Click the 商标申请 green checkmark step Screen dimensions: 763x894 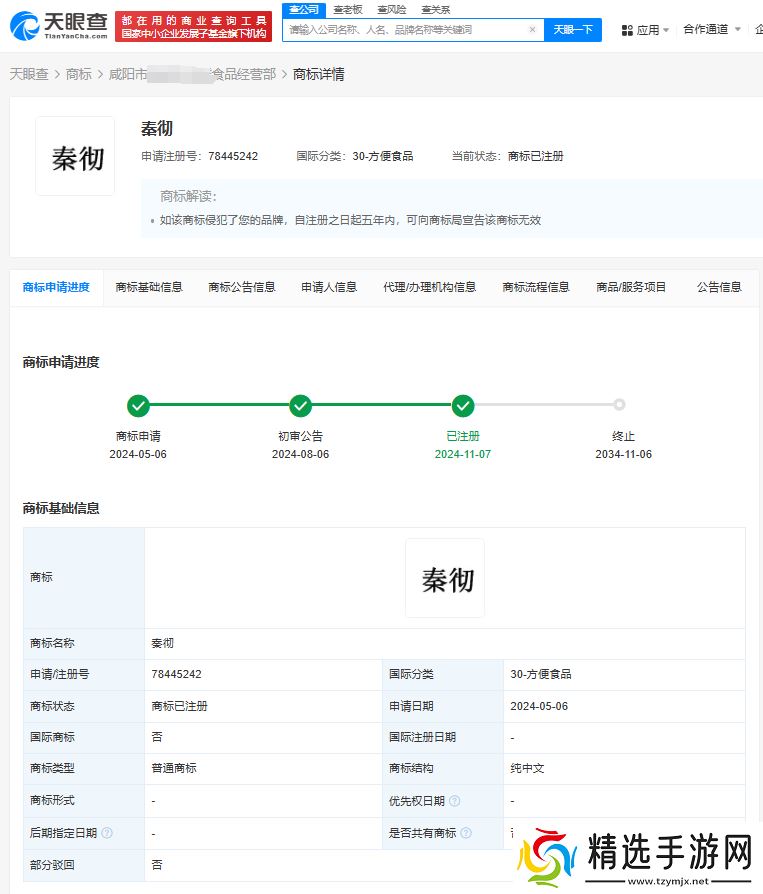(138, 406)
